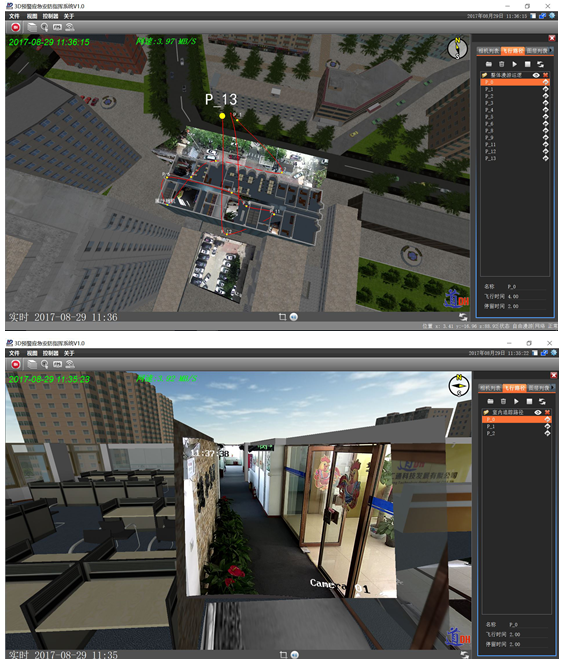The height and width of the screenshot is (664, 563).
Task: Collapse the 整体漫游巡逻 path folder
Action: (x=484, y=75)
